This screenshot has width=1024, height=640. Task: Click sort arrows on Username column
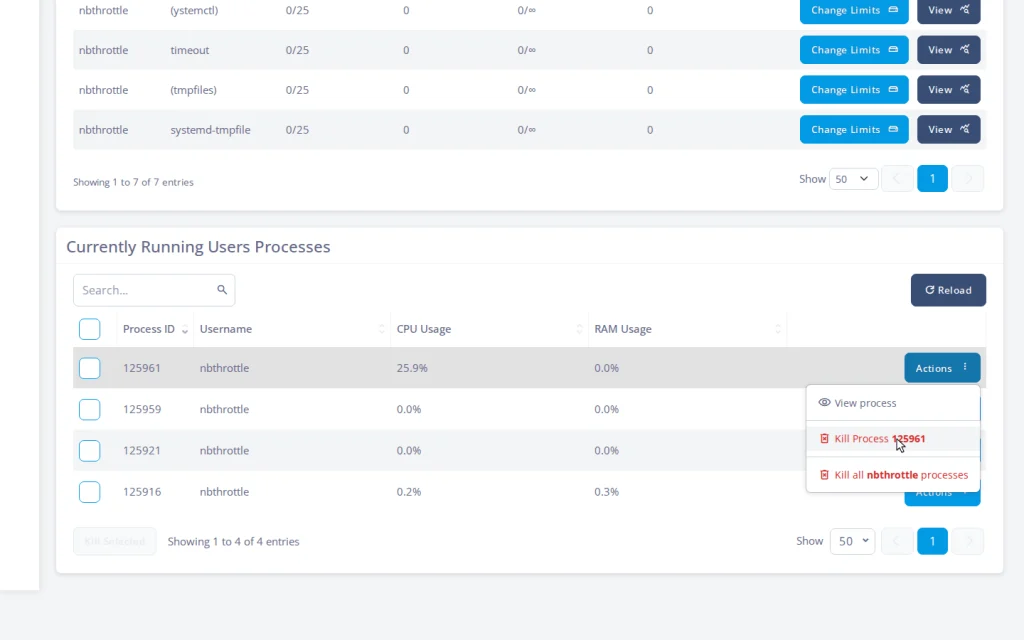coord(382,329)
